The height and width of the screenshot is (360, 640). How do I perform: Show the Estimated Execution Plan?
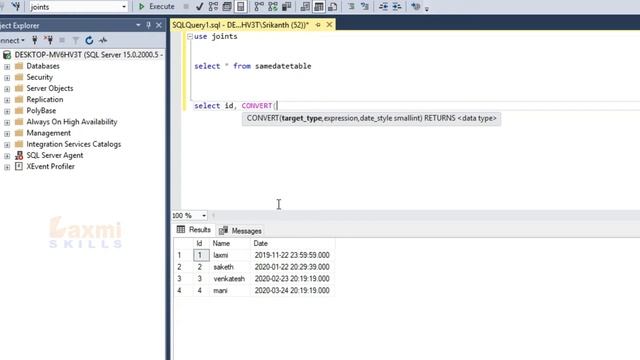click(213, 7)
